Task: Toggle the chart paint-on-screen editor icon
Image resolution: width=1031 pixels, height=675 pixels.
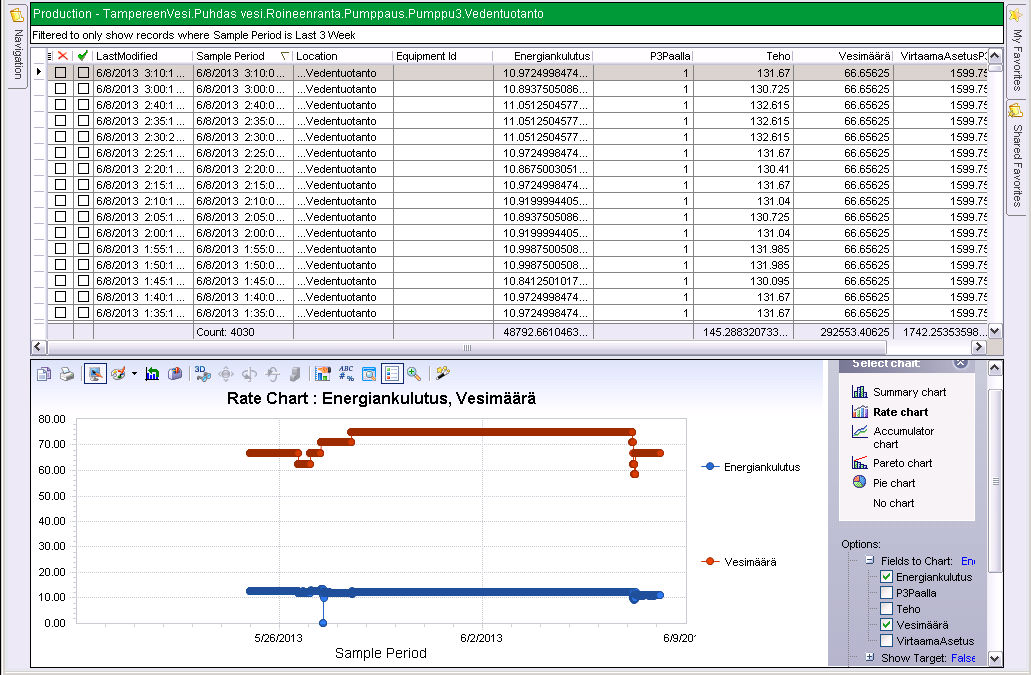Action: click(95, 374)
